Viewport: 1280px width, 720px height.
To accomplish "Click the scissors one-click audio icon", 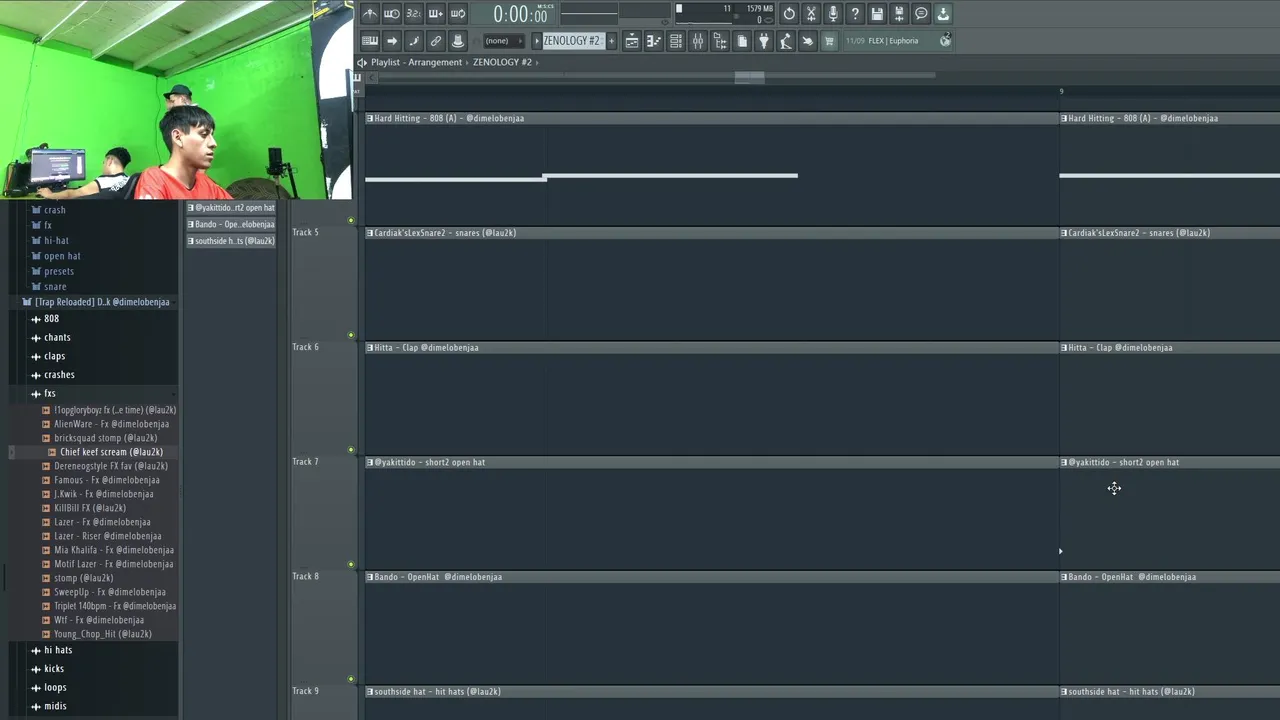I will [811, 14].
